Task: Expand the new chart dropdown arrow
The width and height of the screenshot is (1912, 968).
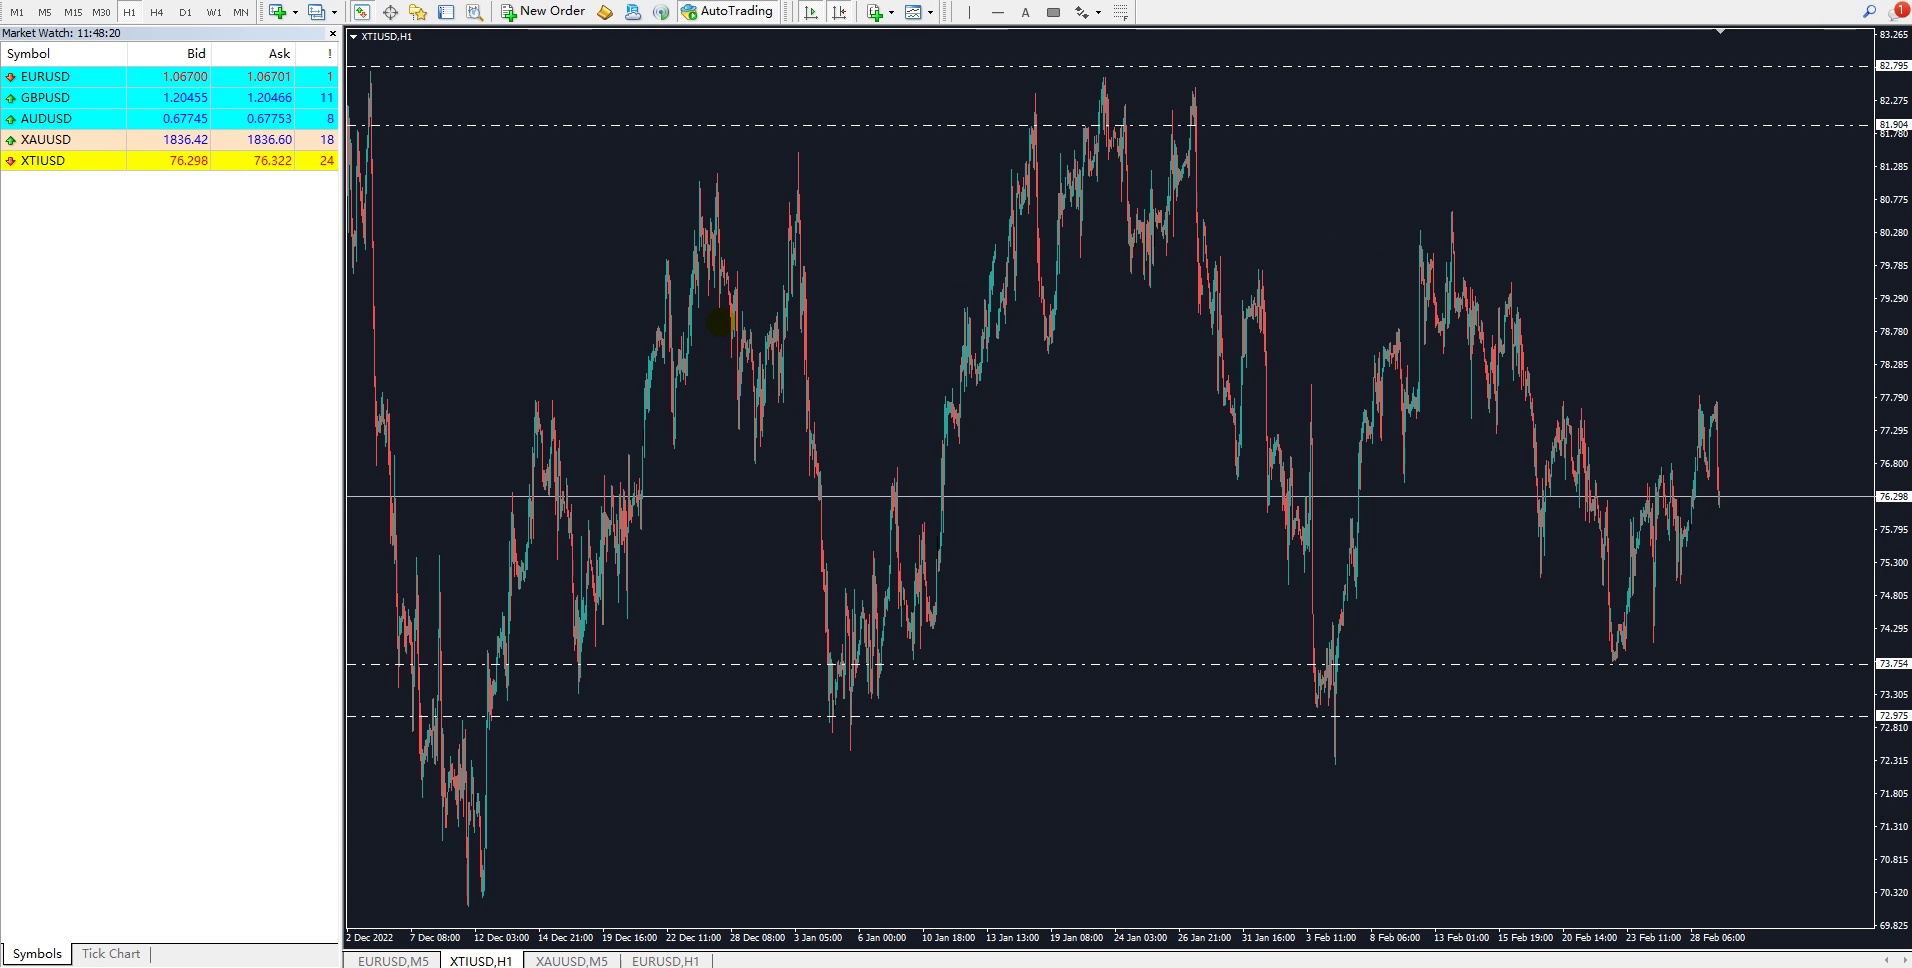Action: [295, 12]
